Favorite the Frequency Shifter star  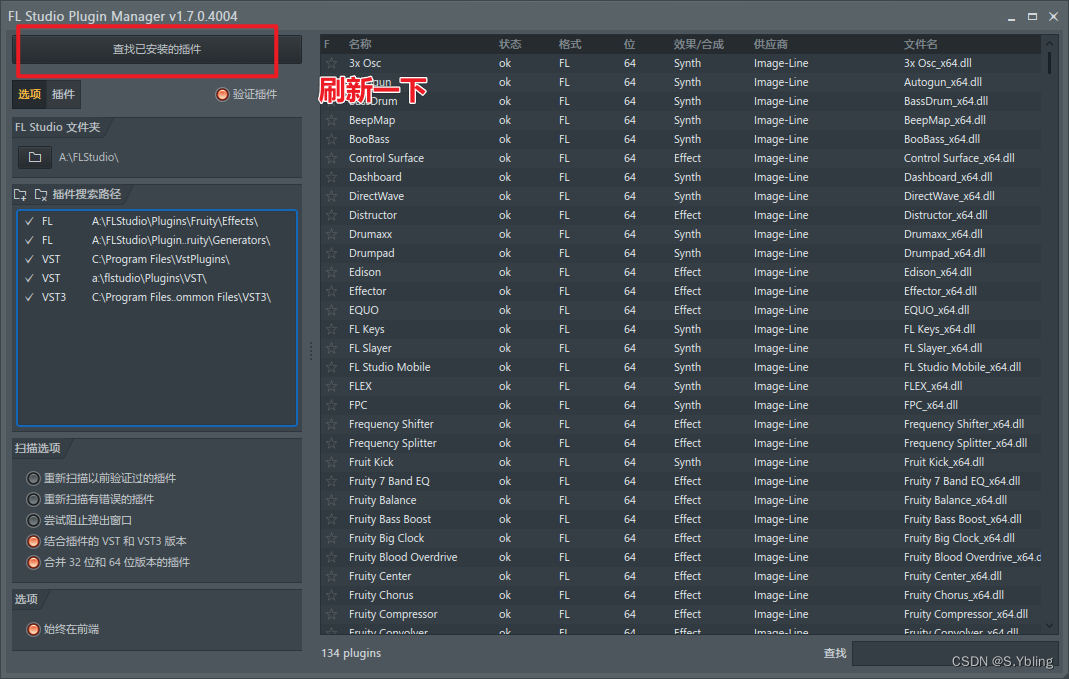(331, 424)
